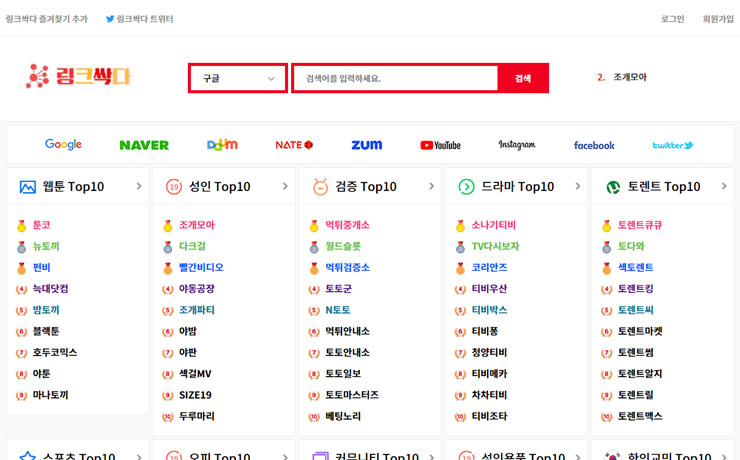
Task: Open the 토렌트 Top10 heading
Action: tap(664, 187)
